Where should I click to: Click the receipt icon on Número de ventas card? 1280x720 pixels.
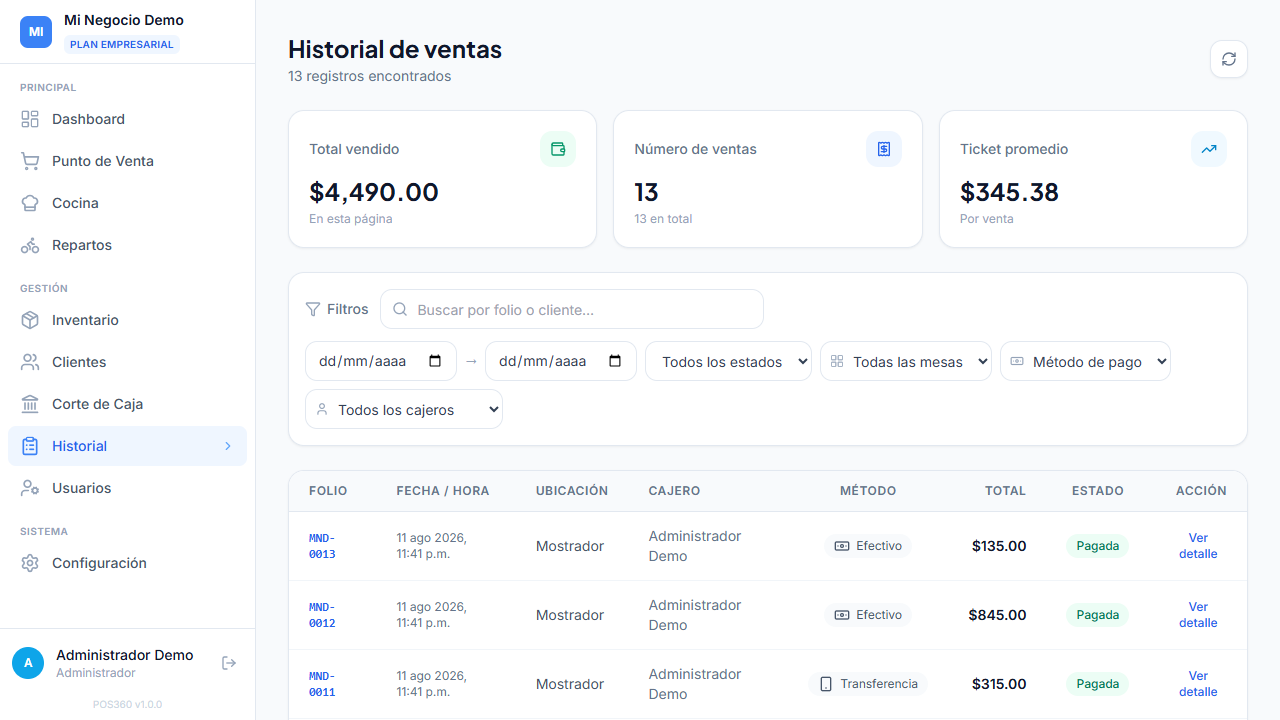884,149
